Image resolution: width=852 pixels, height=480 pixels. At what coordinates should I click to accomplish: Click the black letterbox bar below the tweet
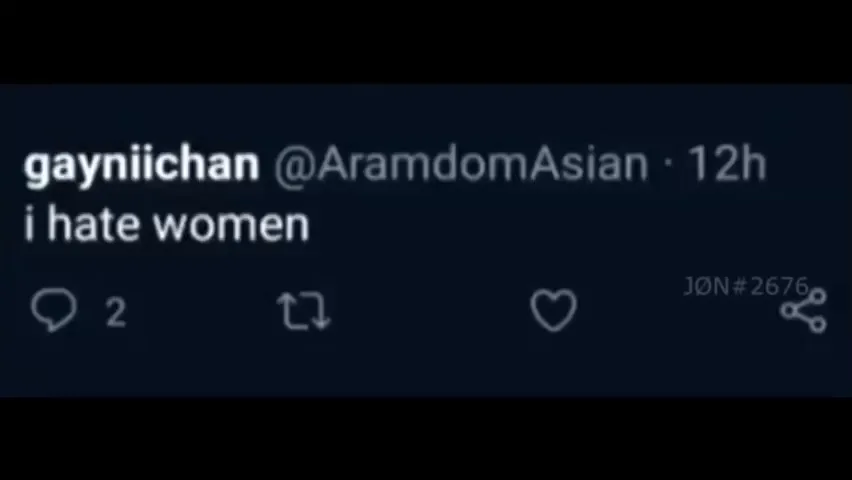(426, 439)
